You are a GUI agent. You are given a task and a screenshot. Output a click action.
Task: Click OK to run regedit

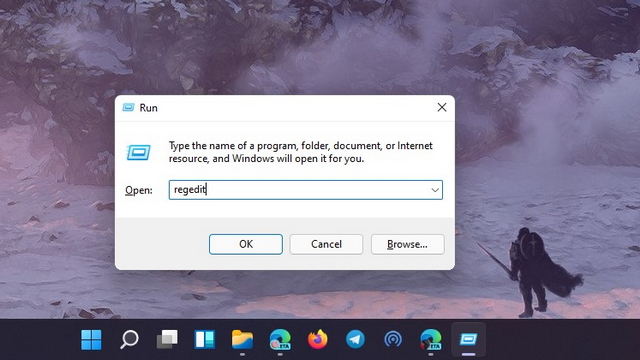[x=246, y=244]
